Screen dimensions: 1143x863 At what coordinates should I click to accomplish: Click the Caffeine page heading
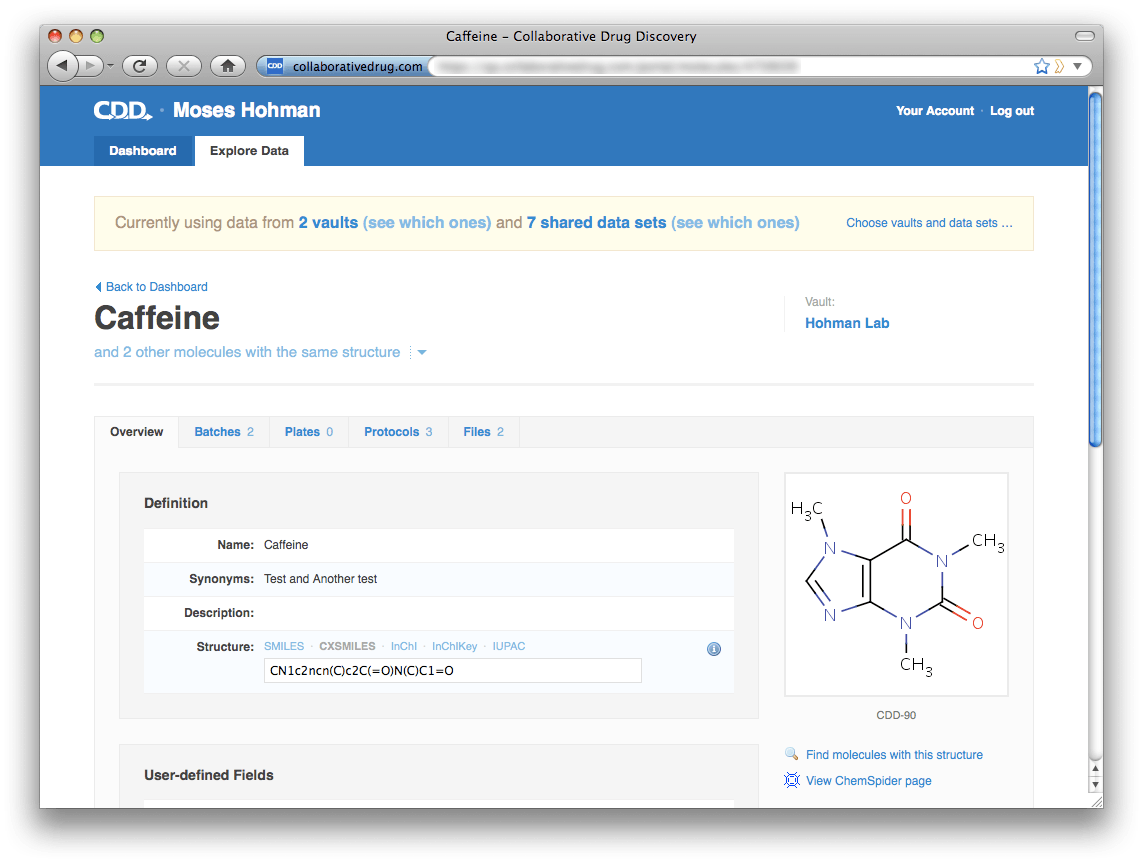(157, 319)
